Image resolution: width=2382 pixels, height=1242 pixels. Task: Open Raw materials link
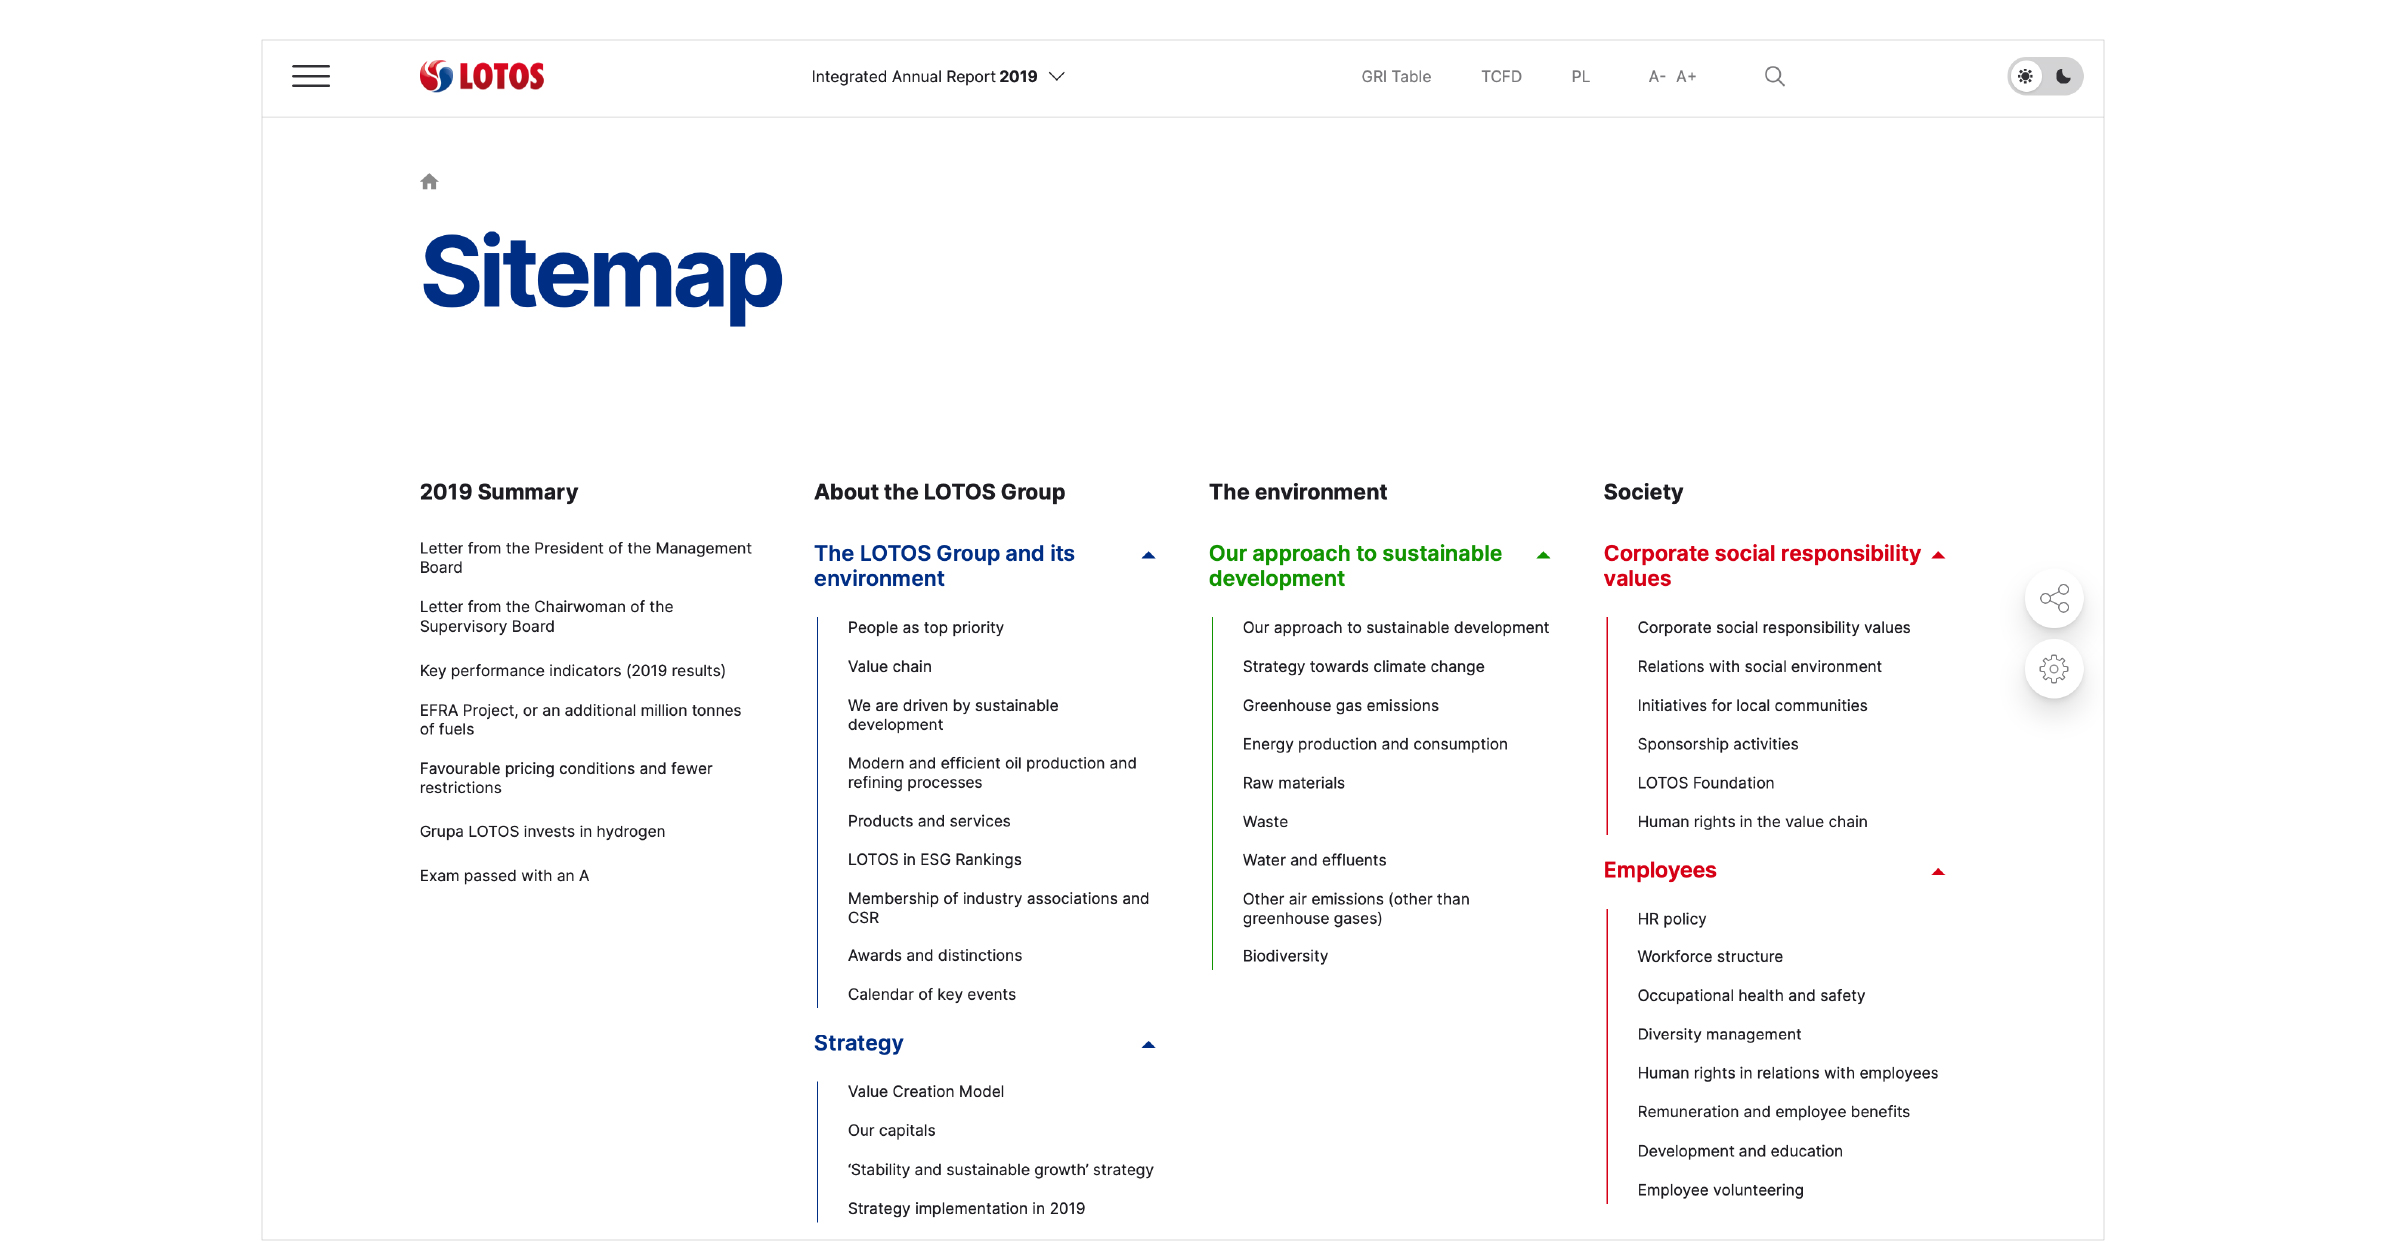click(x=1294, y=783)
